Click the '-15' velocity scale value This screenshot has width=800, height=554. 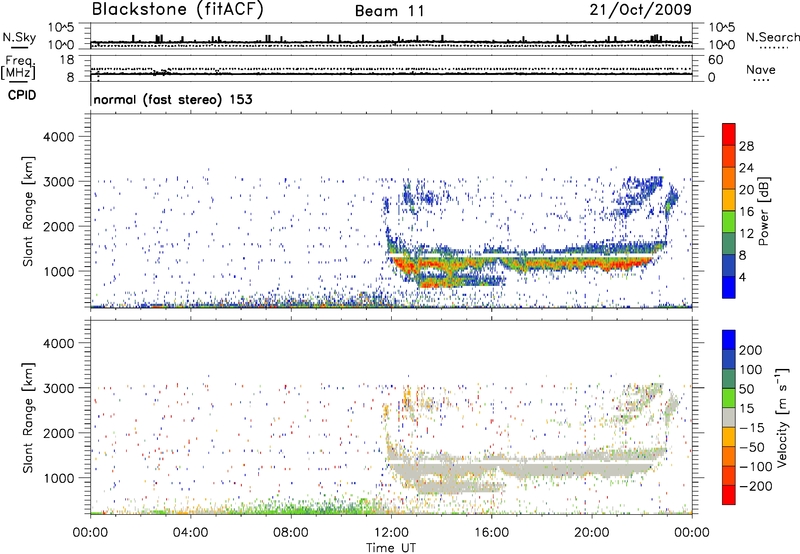pyautogui.click(x=752, y=428)
